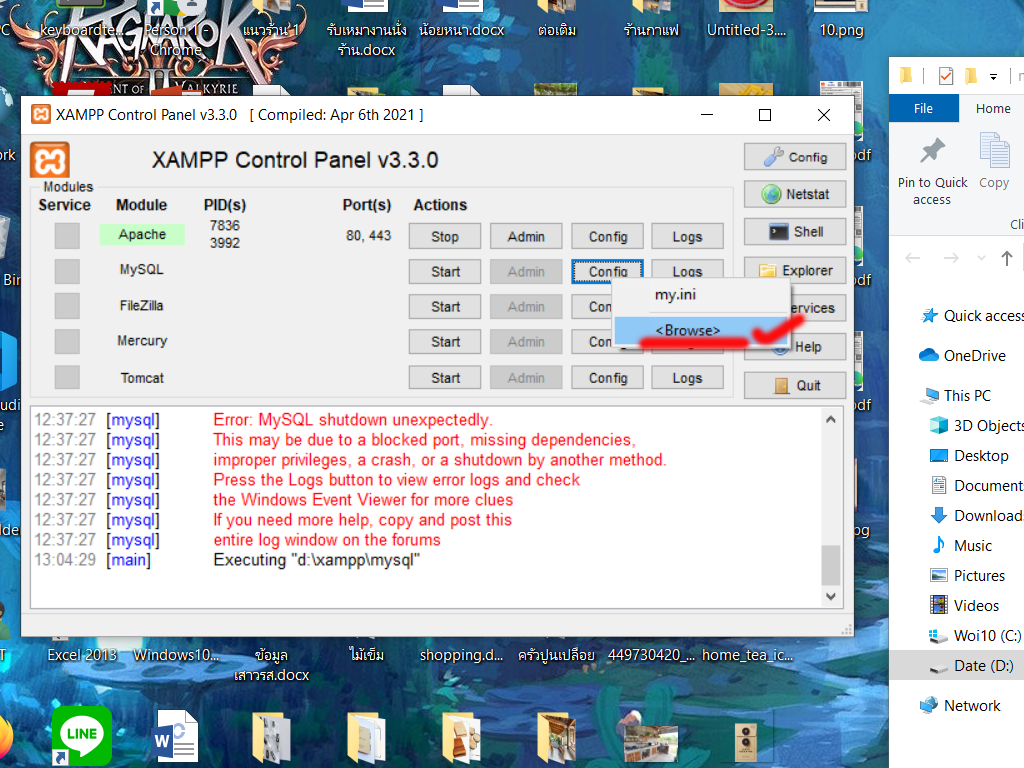Screen dimensions: 1024x768
Task: Toggle the Apache service checkbox
Action: tap(67, 236)
